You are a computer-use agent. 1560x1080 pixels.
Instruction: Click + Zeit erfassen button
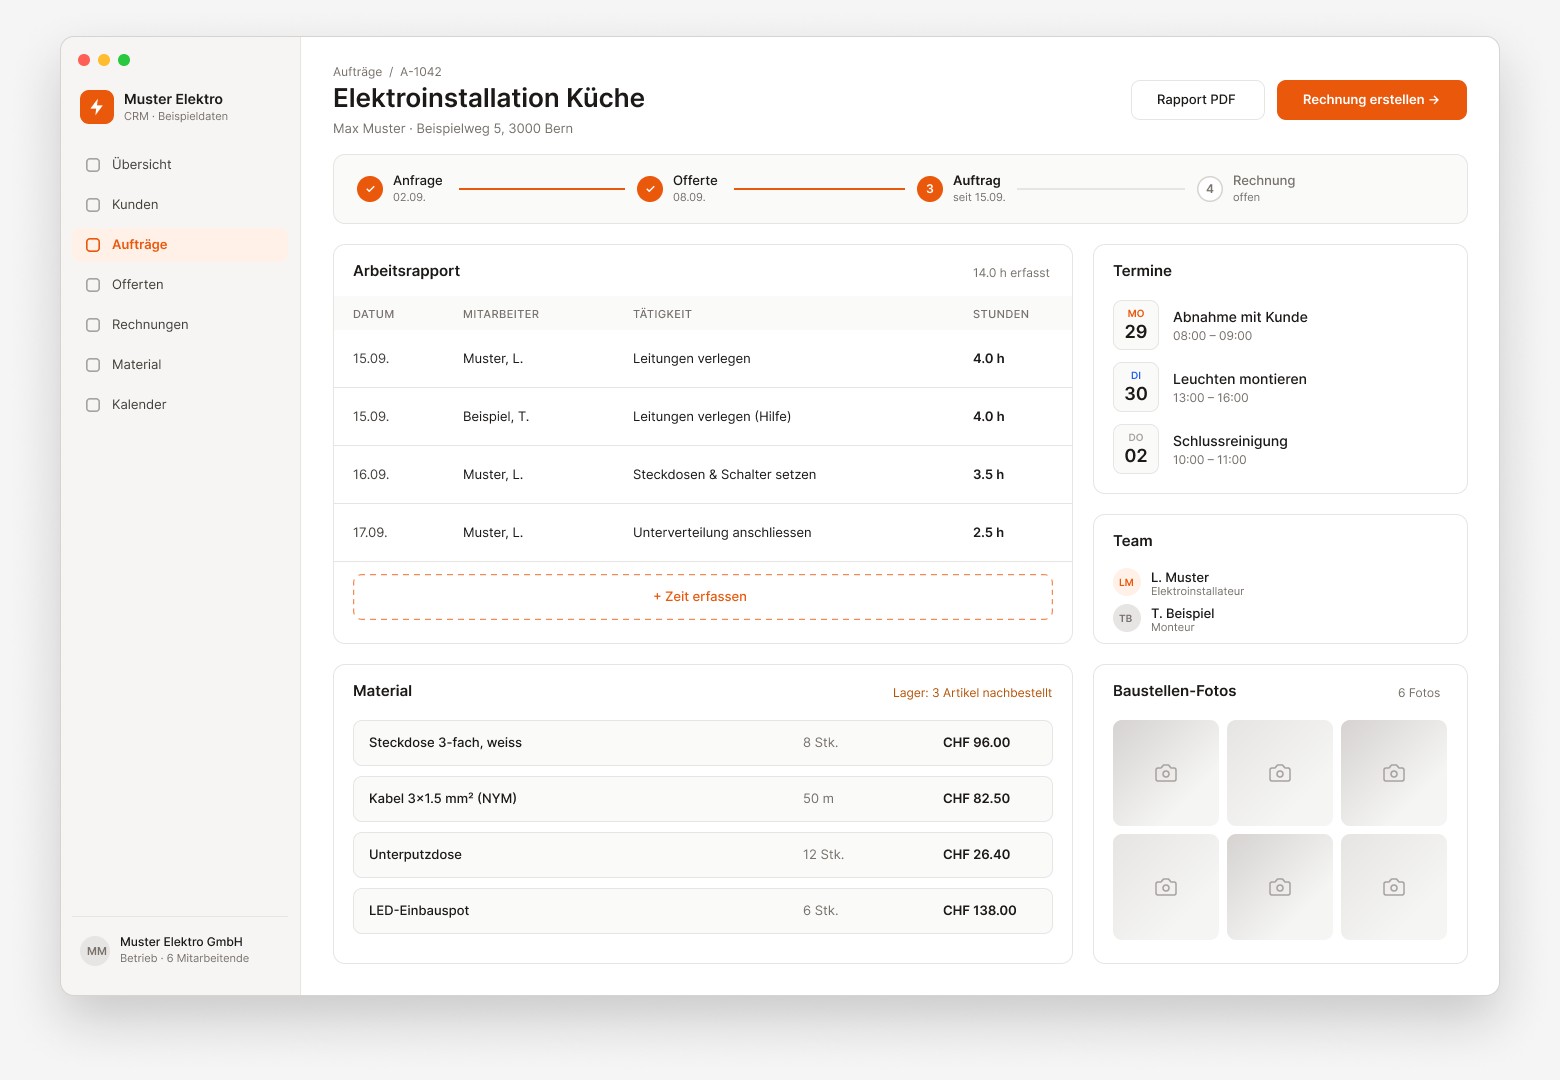coord(702,597)
